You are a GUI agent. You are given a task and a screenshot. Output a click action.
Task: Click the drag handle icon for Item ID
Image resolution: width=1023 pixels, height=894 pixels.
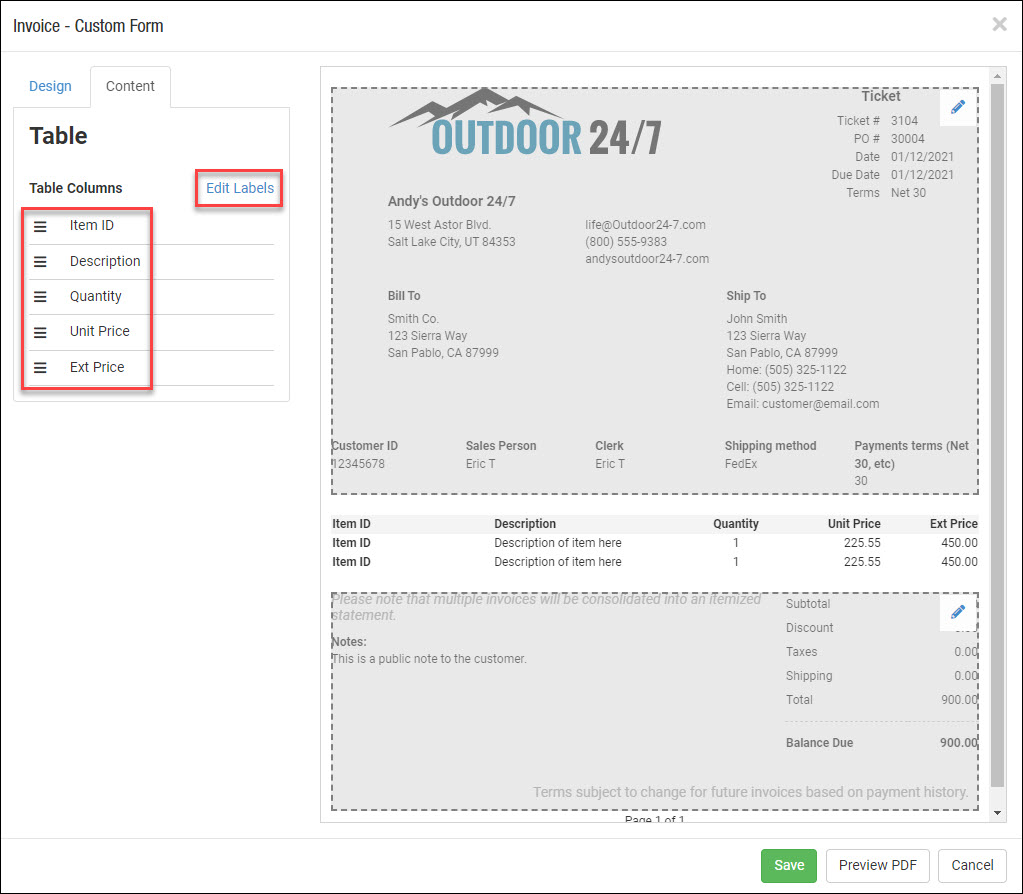(40, 226)
